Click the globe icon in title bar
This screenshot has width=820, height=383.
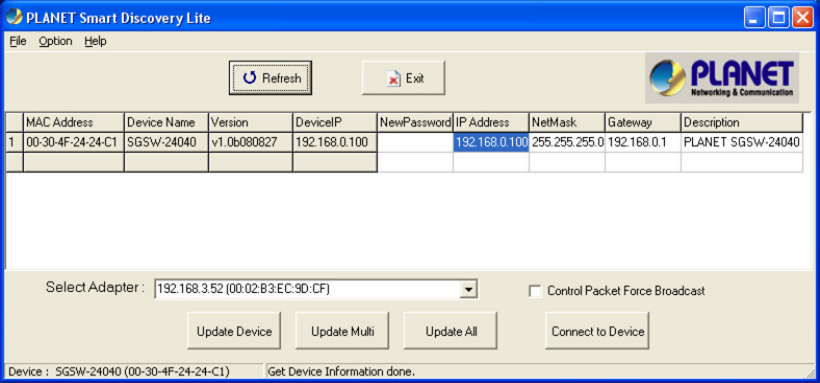pyautogui.click(x=14, y=17)
